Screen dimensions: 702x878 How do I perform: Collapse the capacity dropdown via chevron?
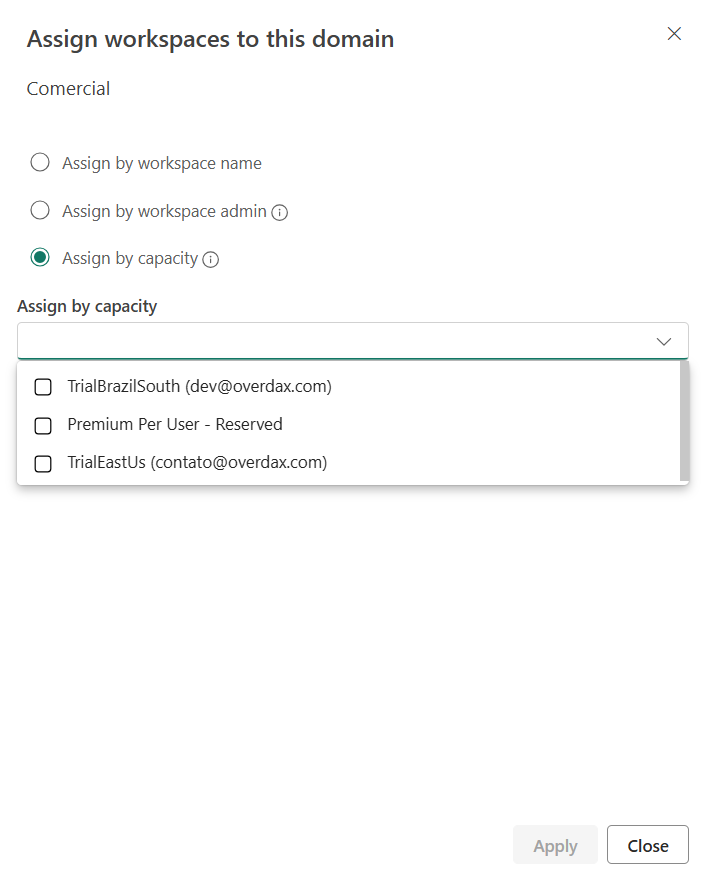[x=664, y=341]
